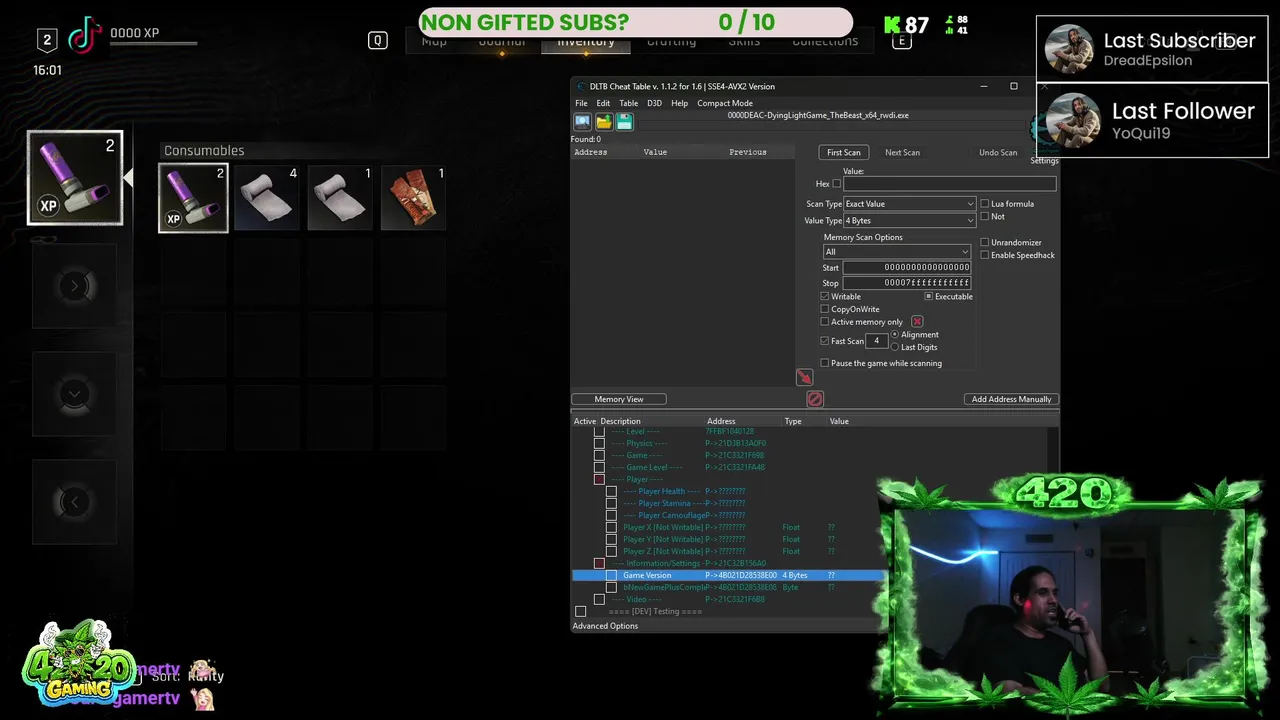Clear address list with red prohibit icon
Image resolution: width=1280 pixels, height=720 pixels.
(x=815, y=399)
